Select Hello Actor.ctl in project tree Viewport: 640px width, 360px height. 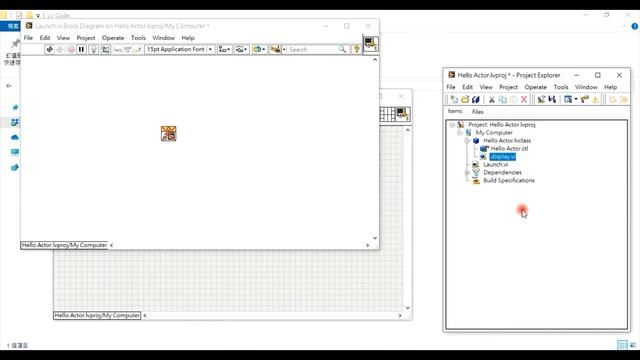coord(509,149)
